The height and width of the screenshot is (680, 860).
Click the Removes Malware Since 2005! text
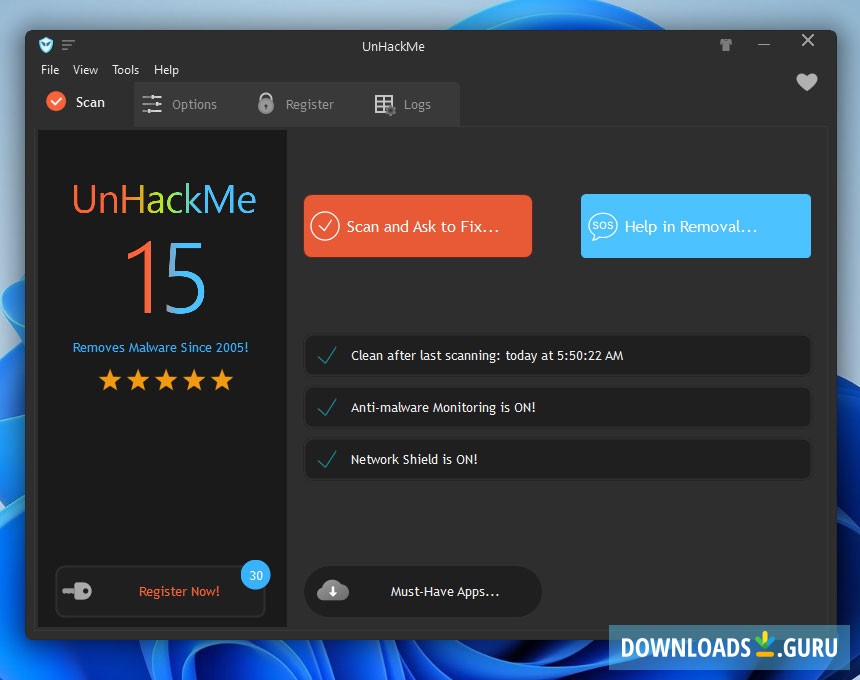(161, 347)
